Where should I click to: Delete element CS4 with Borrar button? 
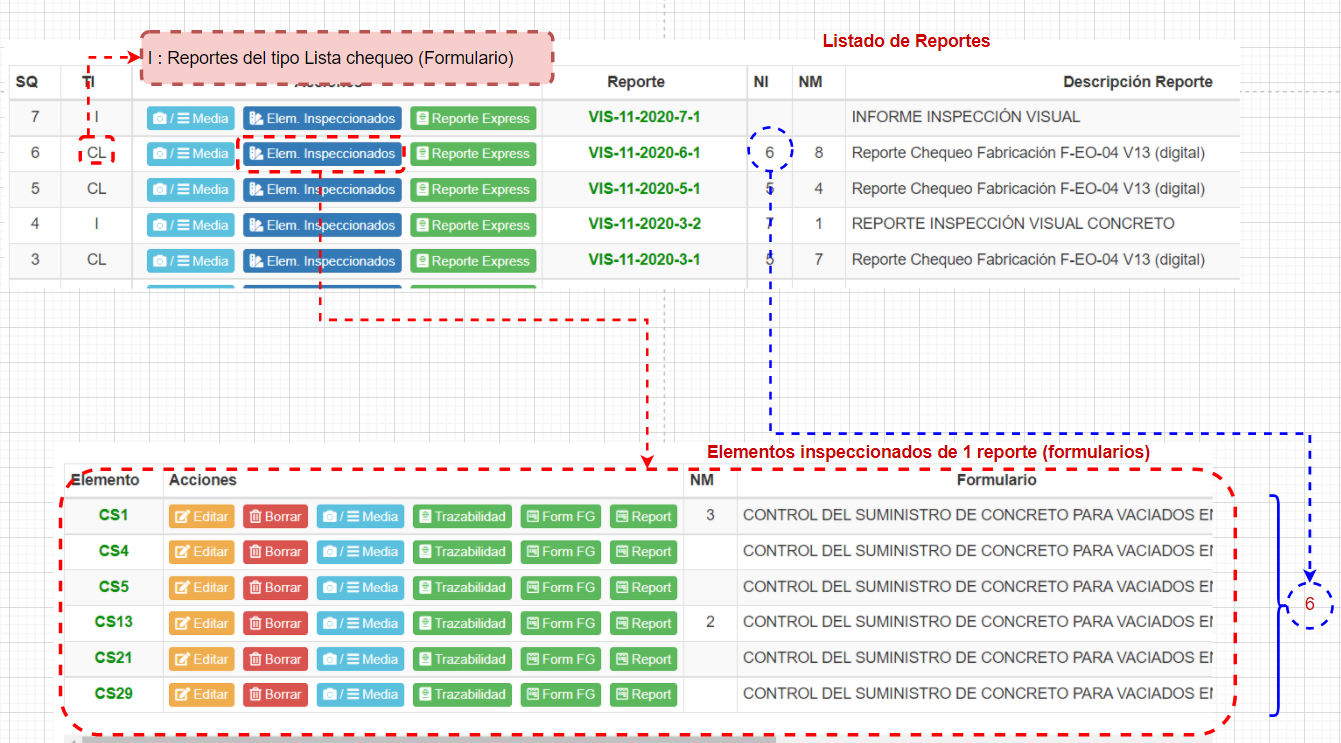tap(275, 552)
